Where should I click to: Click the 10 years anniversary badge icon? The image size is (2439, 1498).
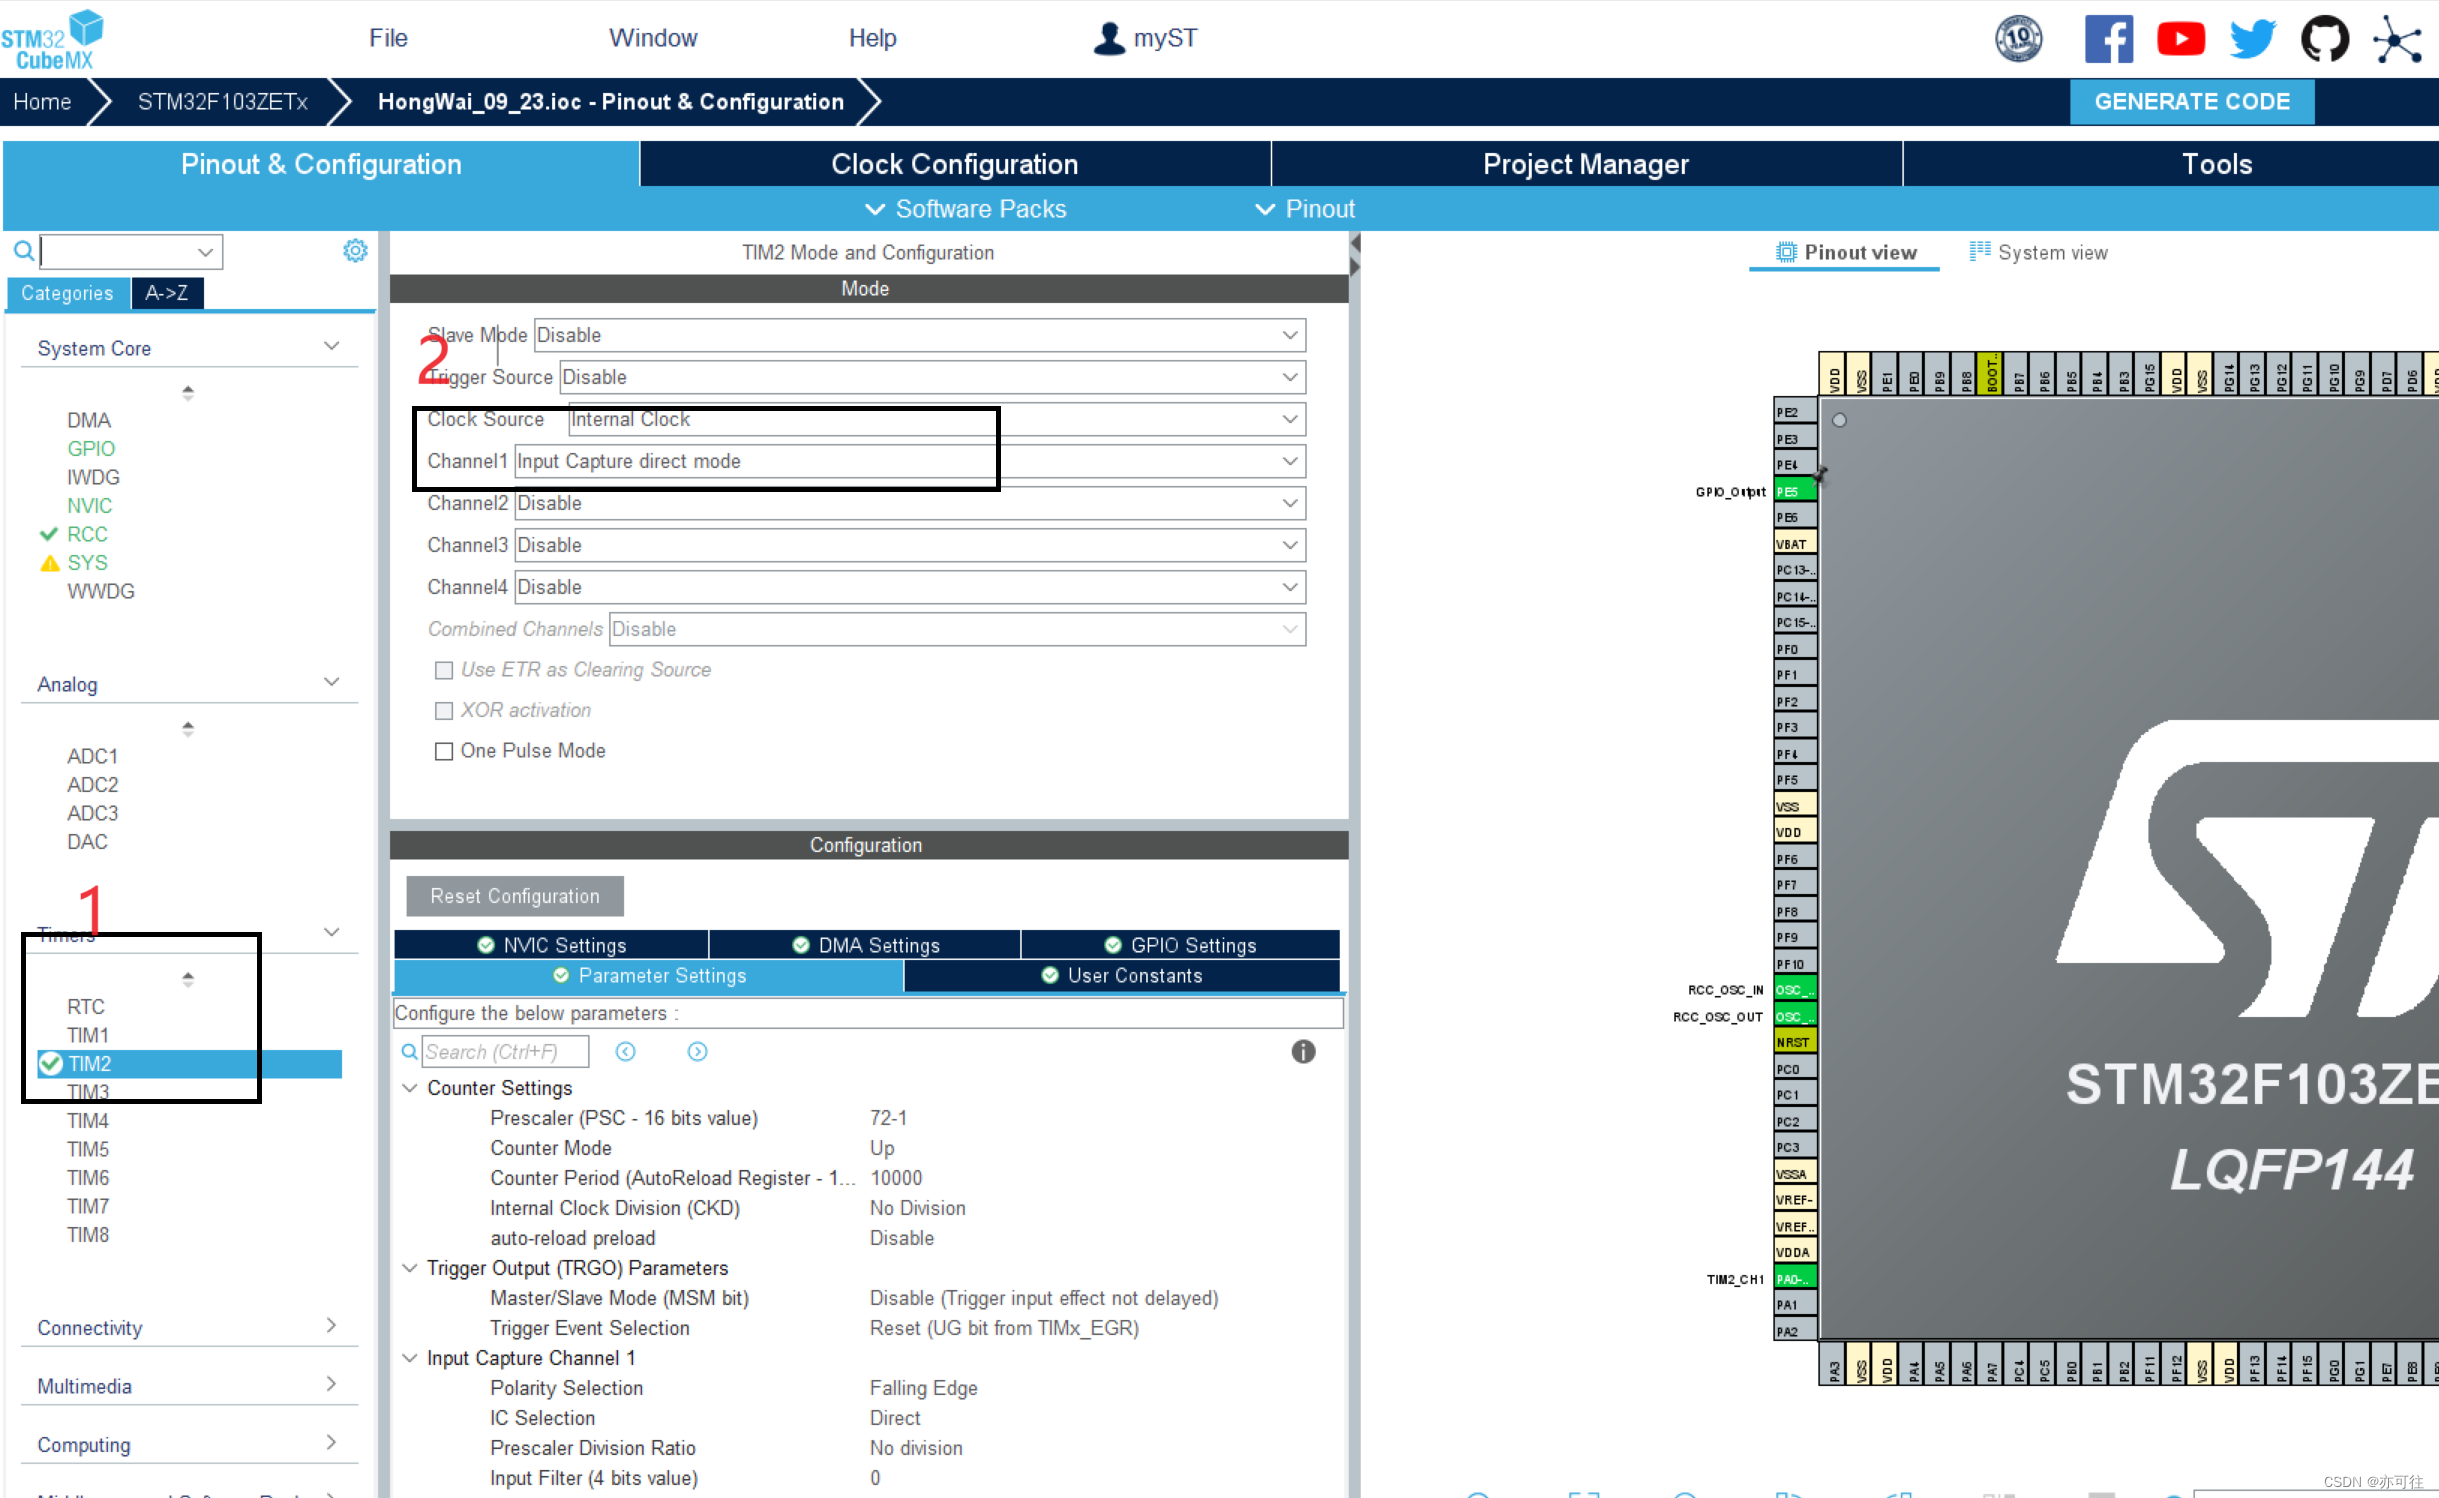tap(2018, 39)
